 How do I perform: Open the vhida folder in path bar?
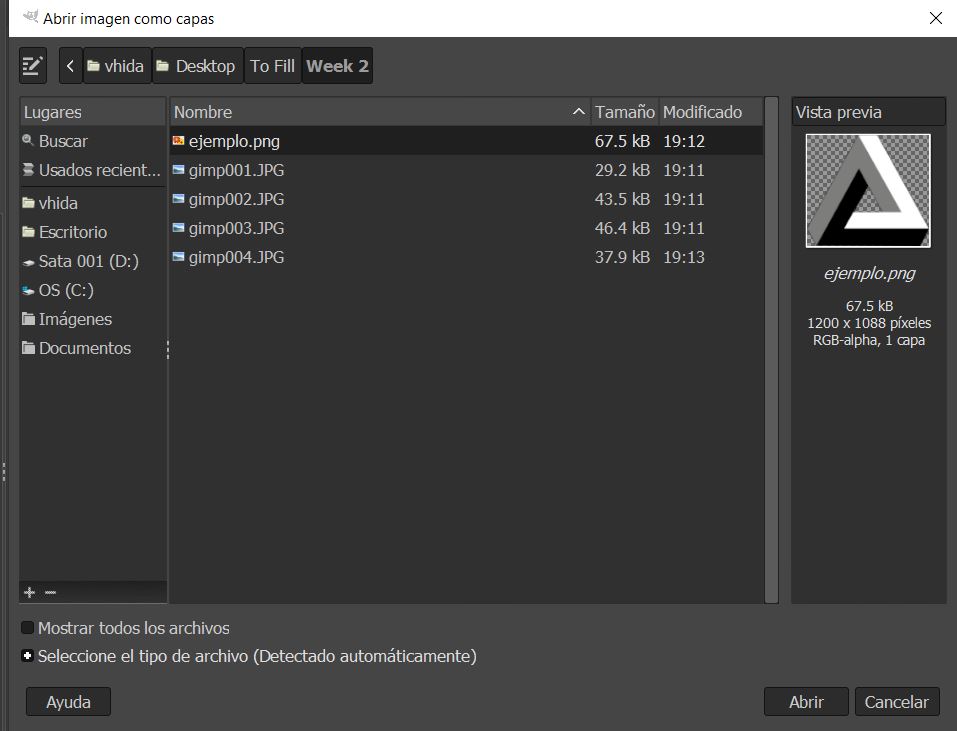click(117, 65)
